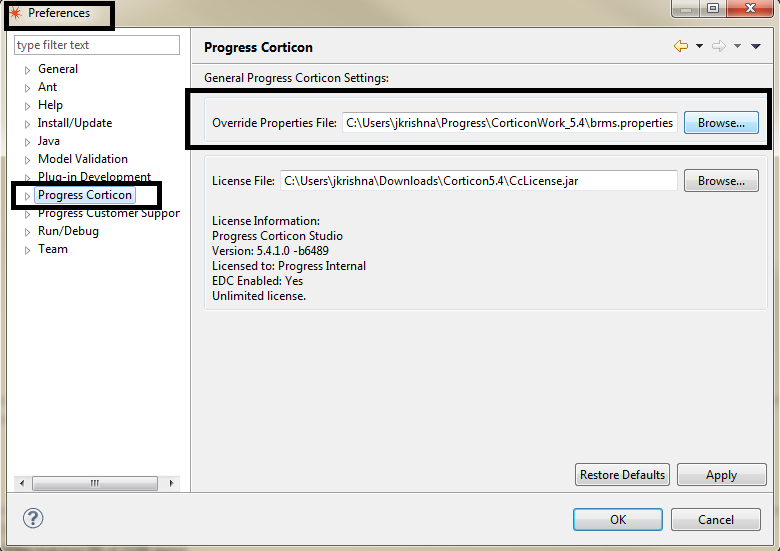The width and height of the screenshot is (780, 551).
Task: Cancel the Preferences dialog
Action: (715, 519)
